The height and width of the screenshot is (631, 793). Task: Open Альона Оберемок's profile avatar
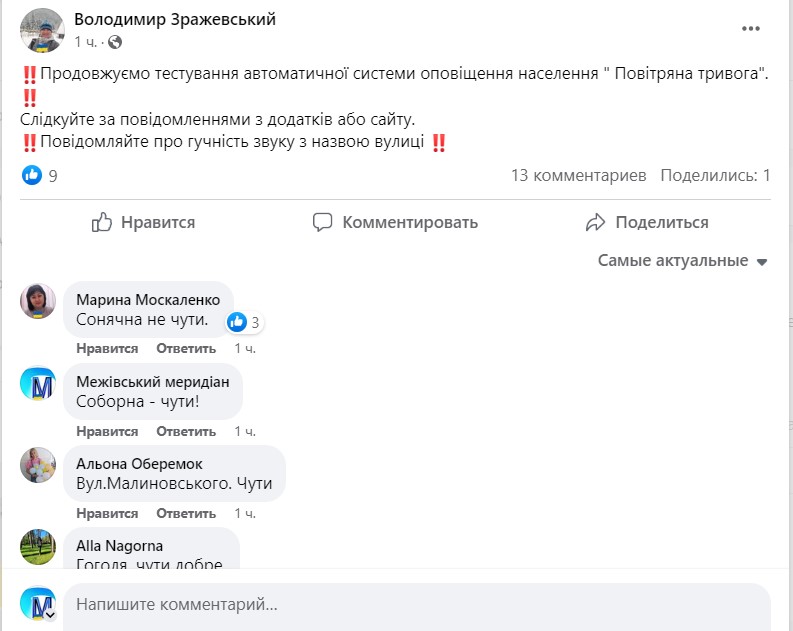point(38,465)
